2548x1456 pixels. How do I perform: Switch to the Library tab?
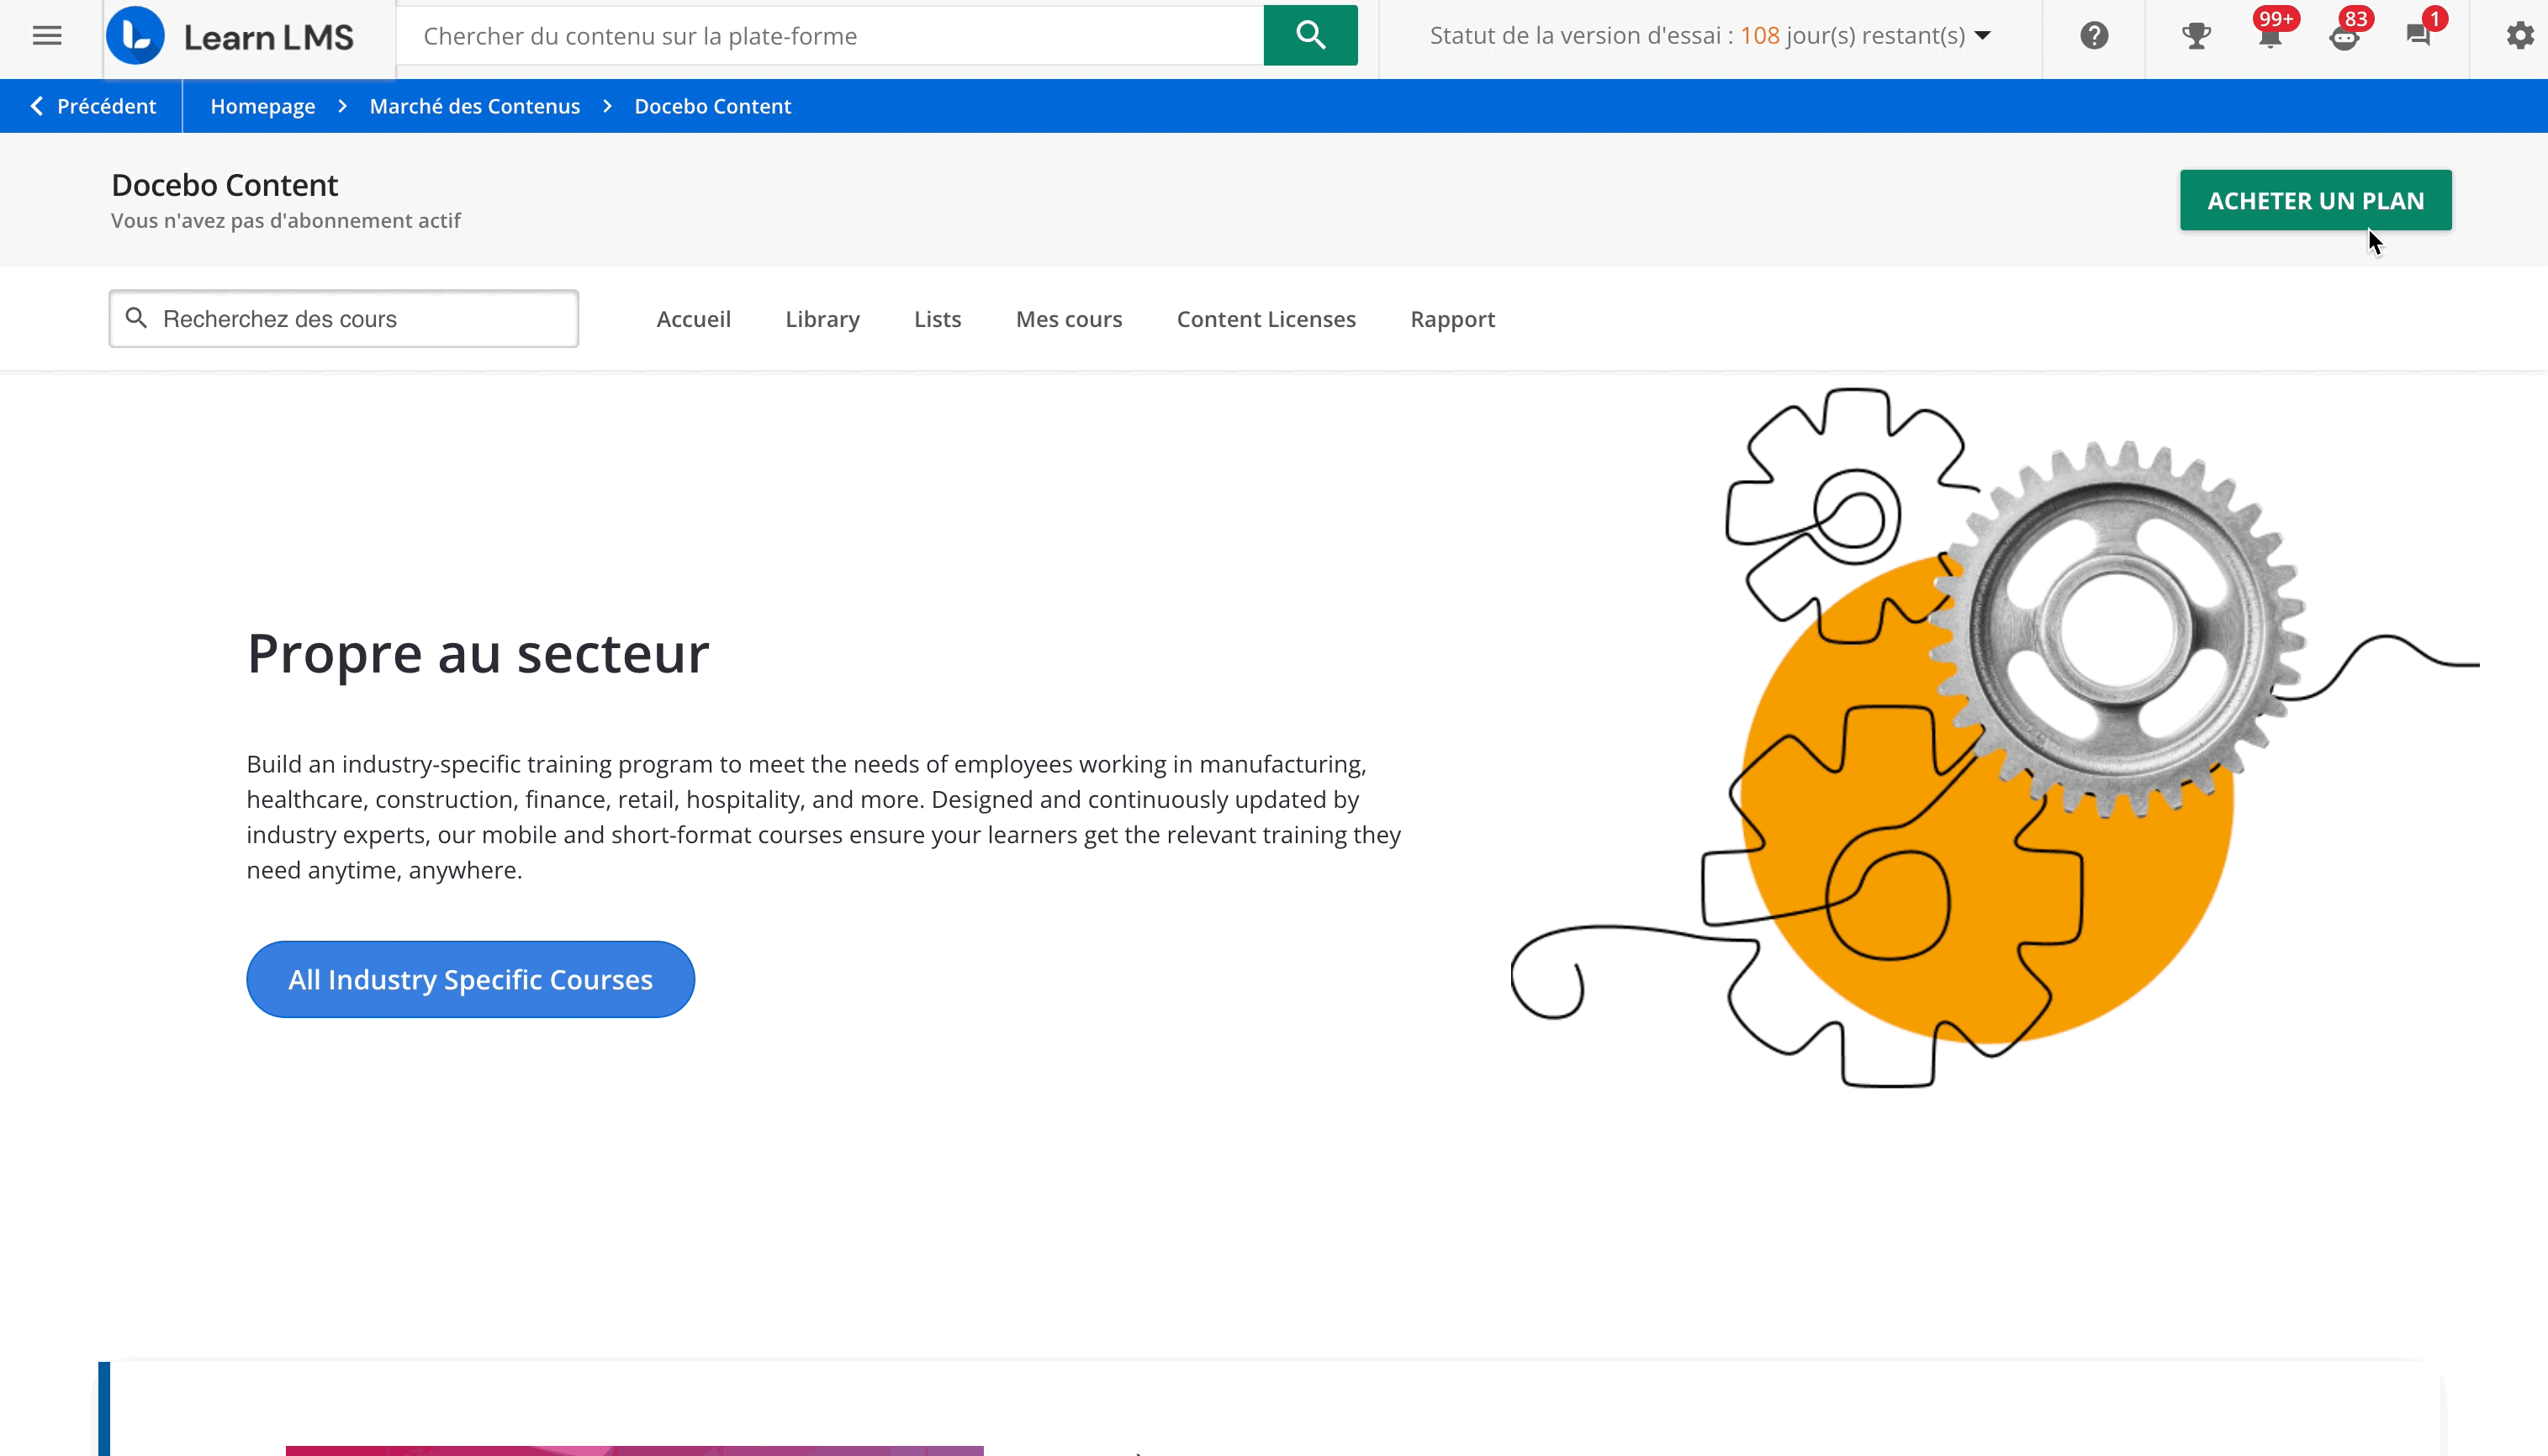point(822,319)
